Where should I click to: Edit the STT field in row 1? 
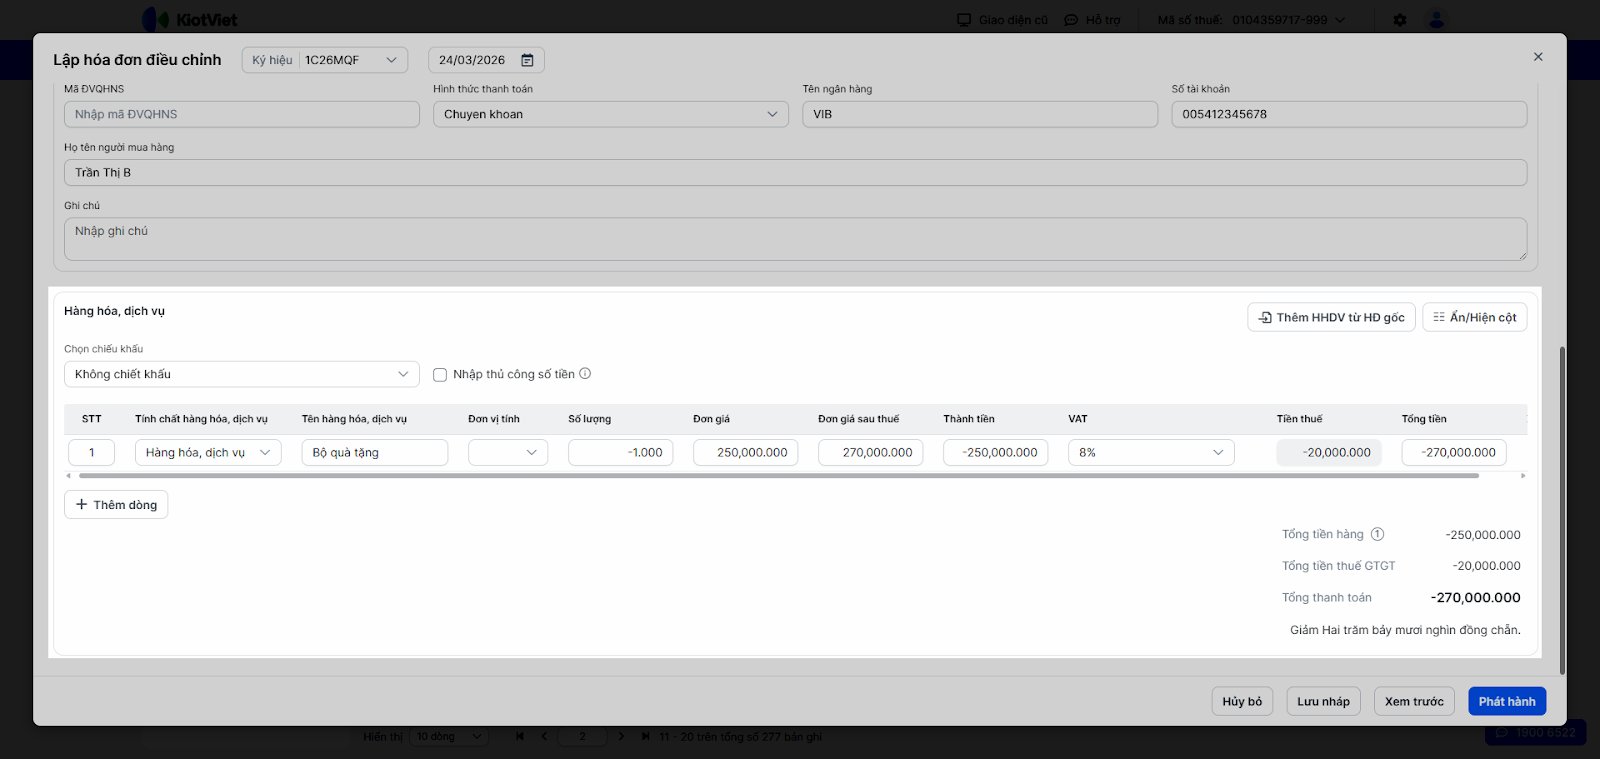point(92,452)
